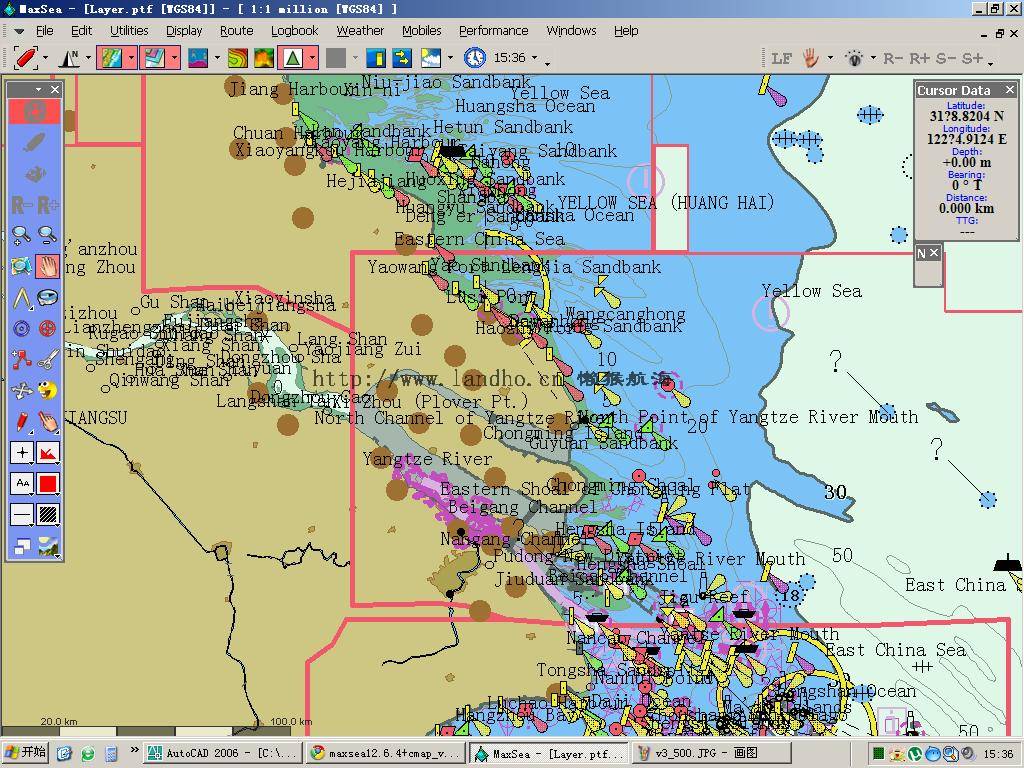This screenshot has width=1024, height=768.
Task: Close the Cursor Data panel
Action: coord(1010,89)
